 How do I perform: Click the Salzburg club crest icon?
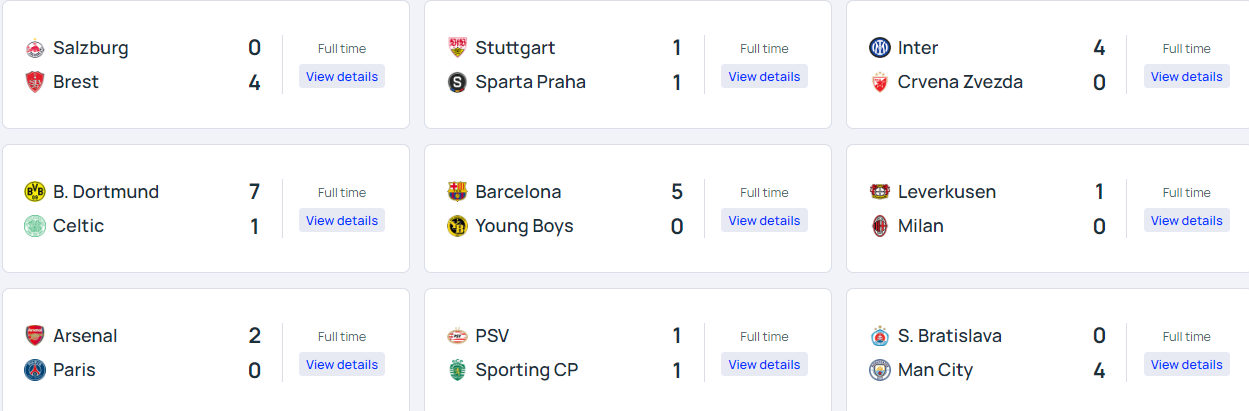[x=35, y=48]
